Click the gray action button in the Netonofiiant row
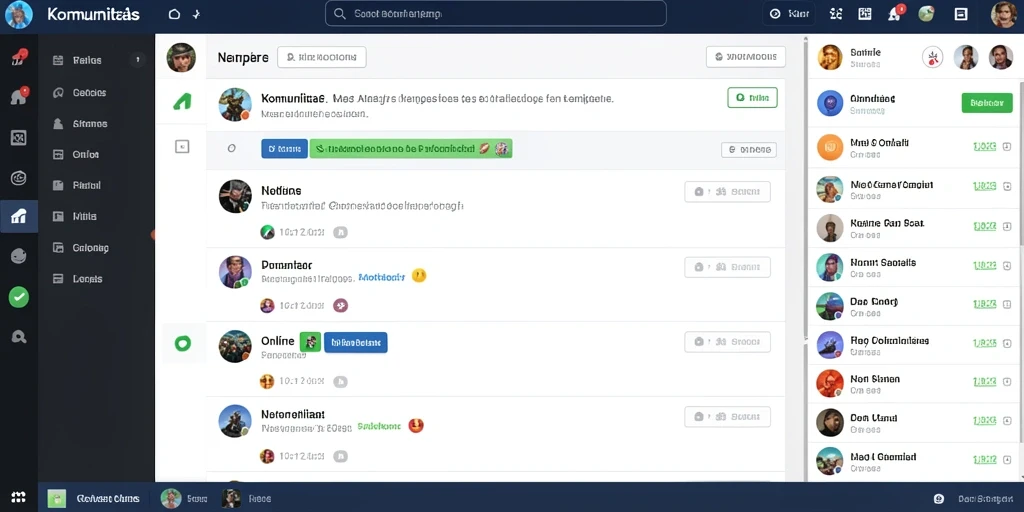The image size is (1024, 512). coord(728,417)
